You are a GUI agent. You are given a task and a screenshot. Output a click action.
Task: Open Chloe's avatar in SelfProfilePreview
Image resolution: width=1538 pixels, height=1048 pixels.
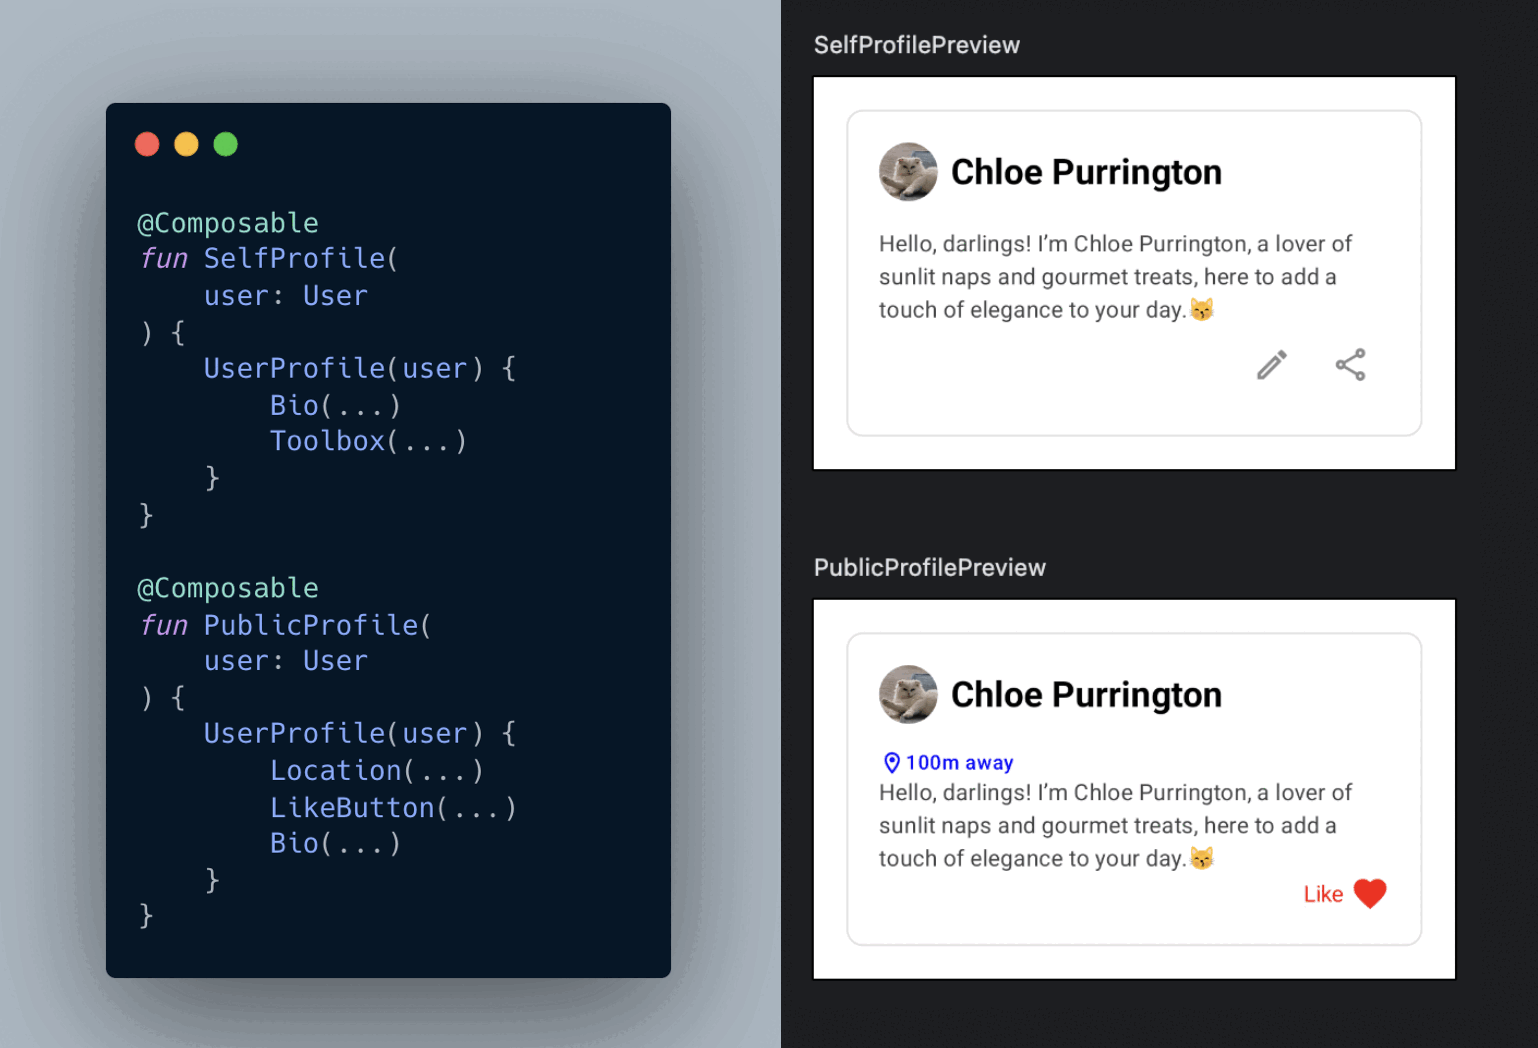908,171
